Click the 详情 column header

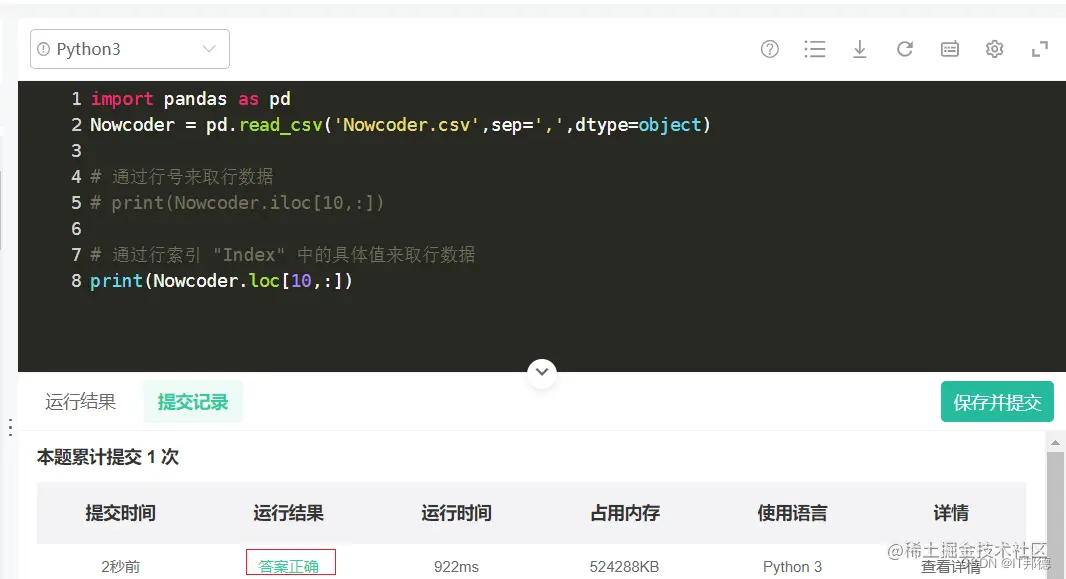coord(950,513)
